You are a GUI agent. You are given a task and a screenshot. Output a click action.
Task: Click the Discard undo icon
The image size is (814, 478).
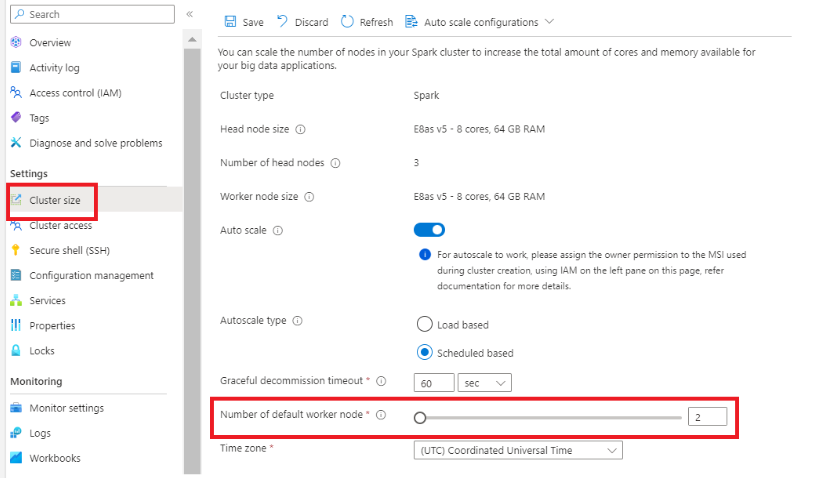tap(283, 22)
